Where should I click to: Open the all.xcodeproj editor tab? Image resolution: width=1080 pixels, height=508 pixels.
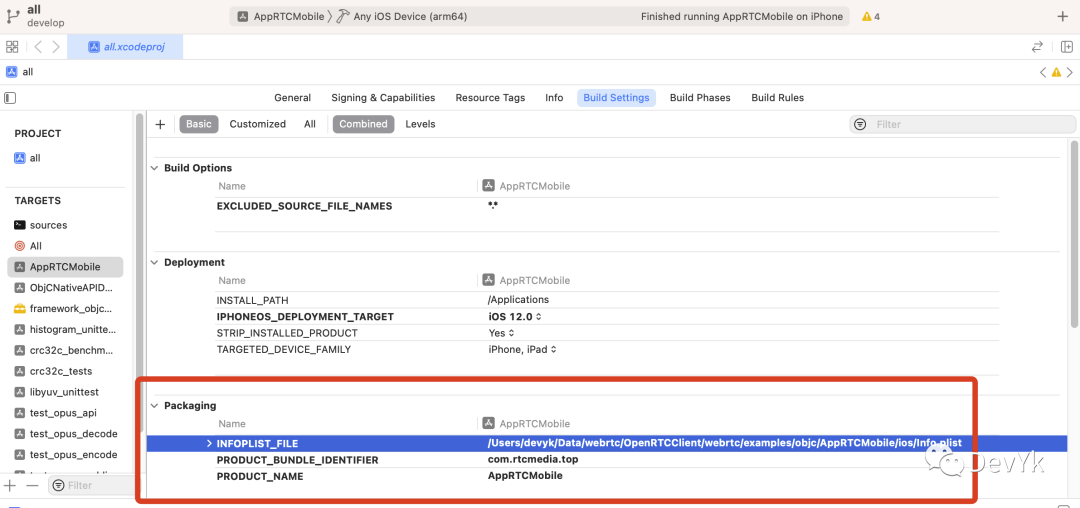click(127, 47)
